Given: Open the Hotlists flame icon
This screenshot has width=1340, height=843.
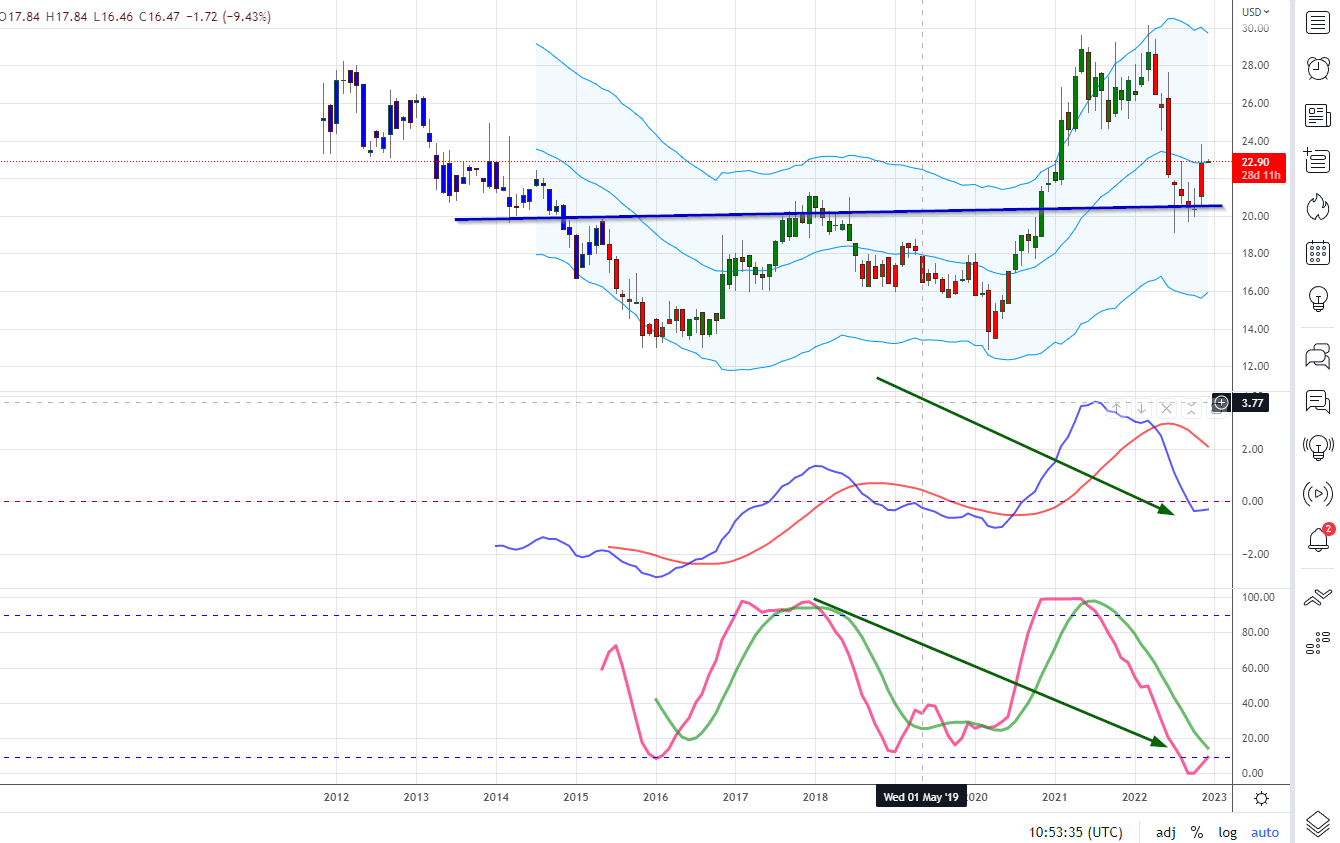Looking at the screenshot, I should pyautogui.click(x=1317, y=206).
